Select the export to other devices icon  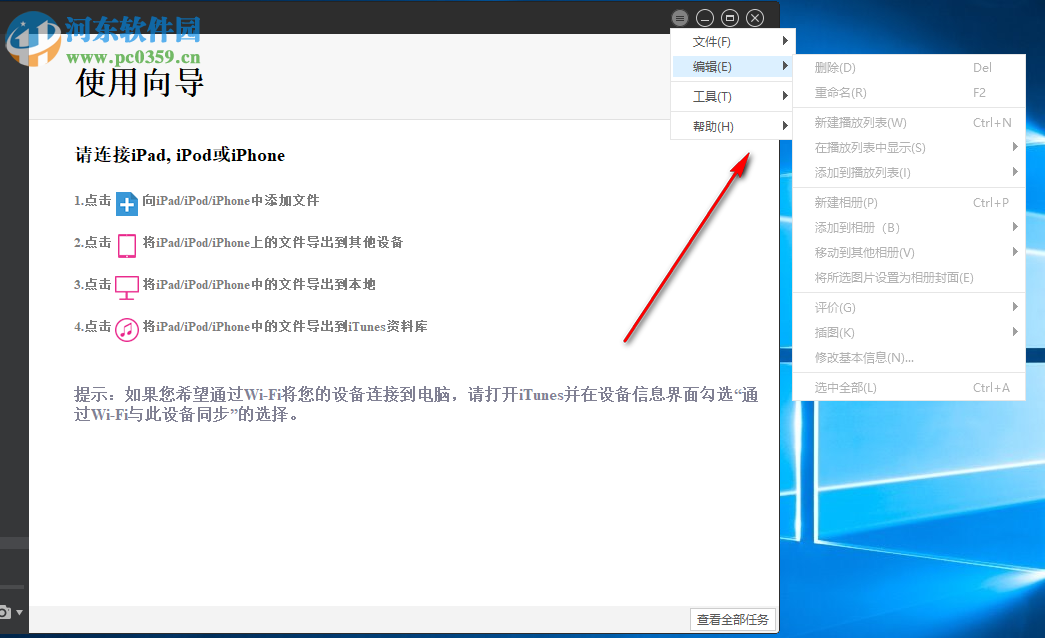(126, 245)
